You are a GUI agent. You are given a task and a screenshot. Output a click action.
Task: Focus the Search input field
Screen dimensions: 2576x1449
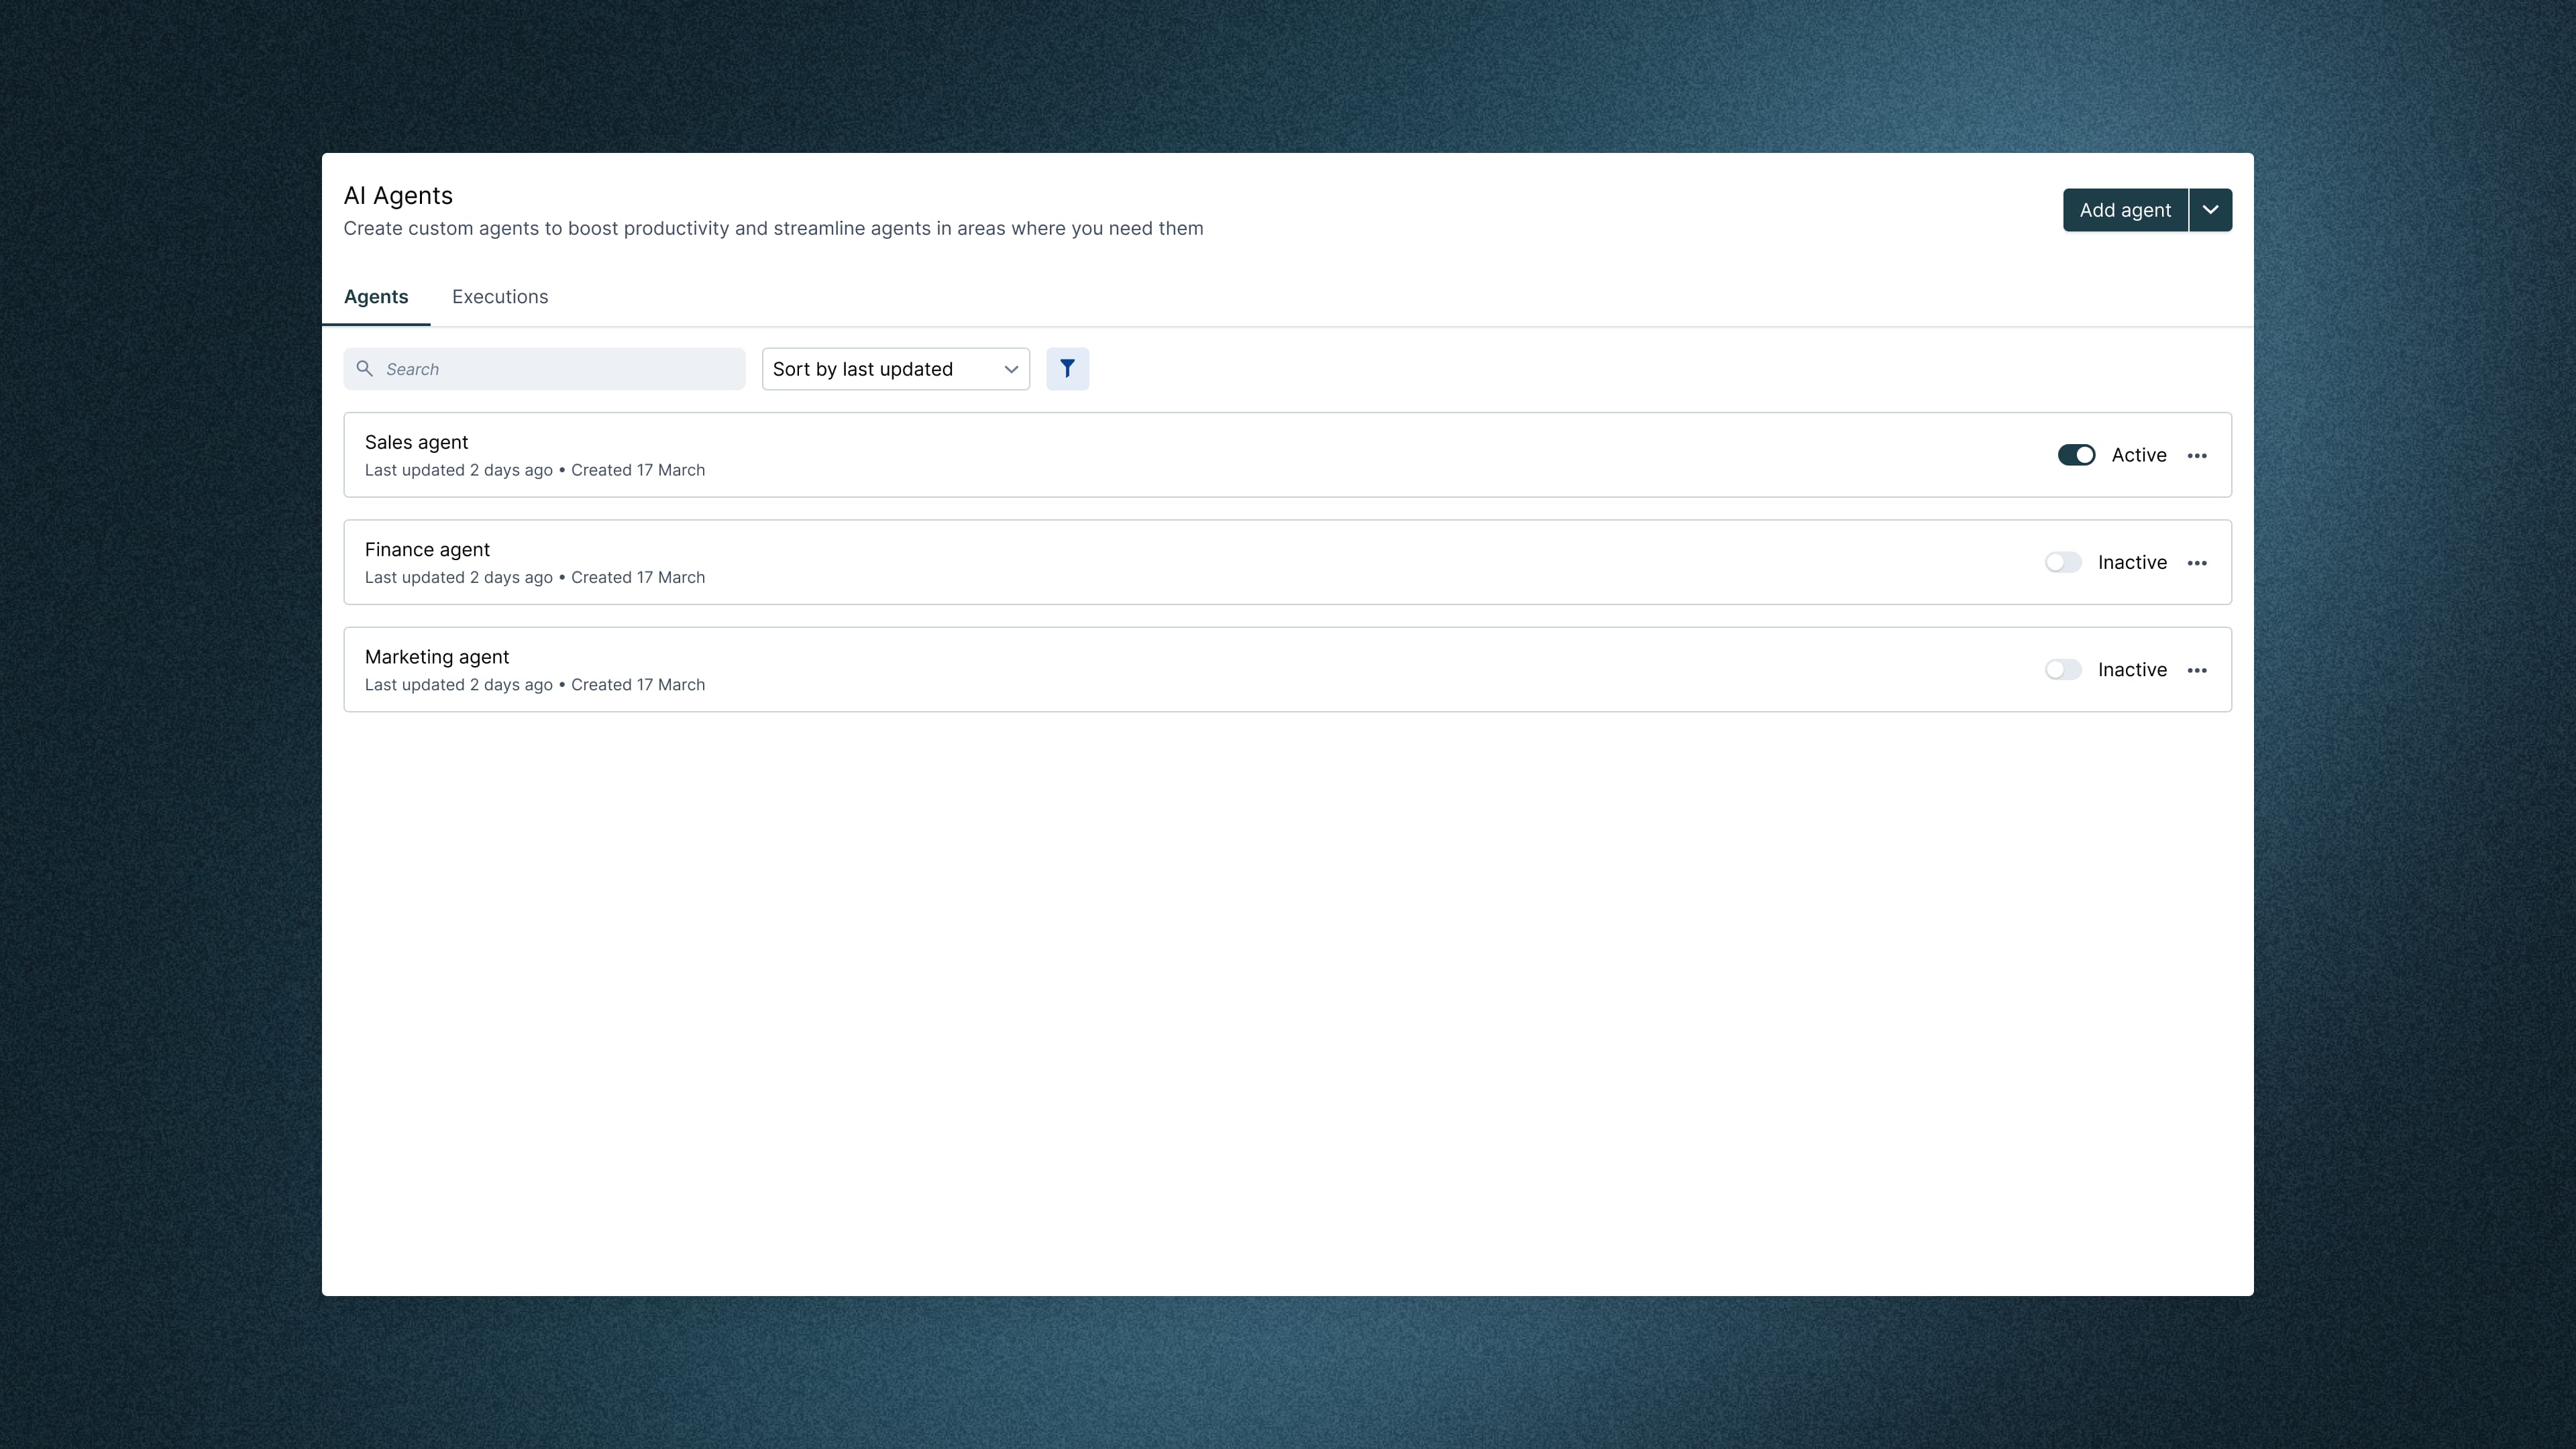(x=560, y=369)
